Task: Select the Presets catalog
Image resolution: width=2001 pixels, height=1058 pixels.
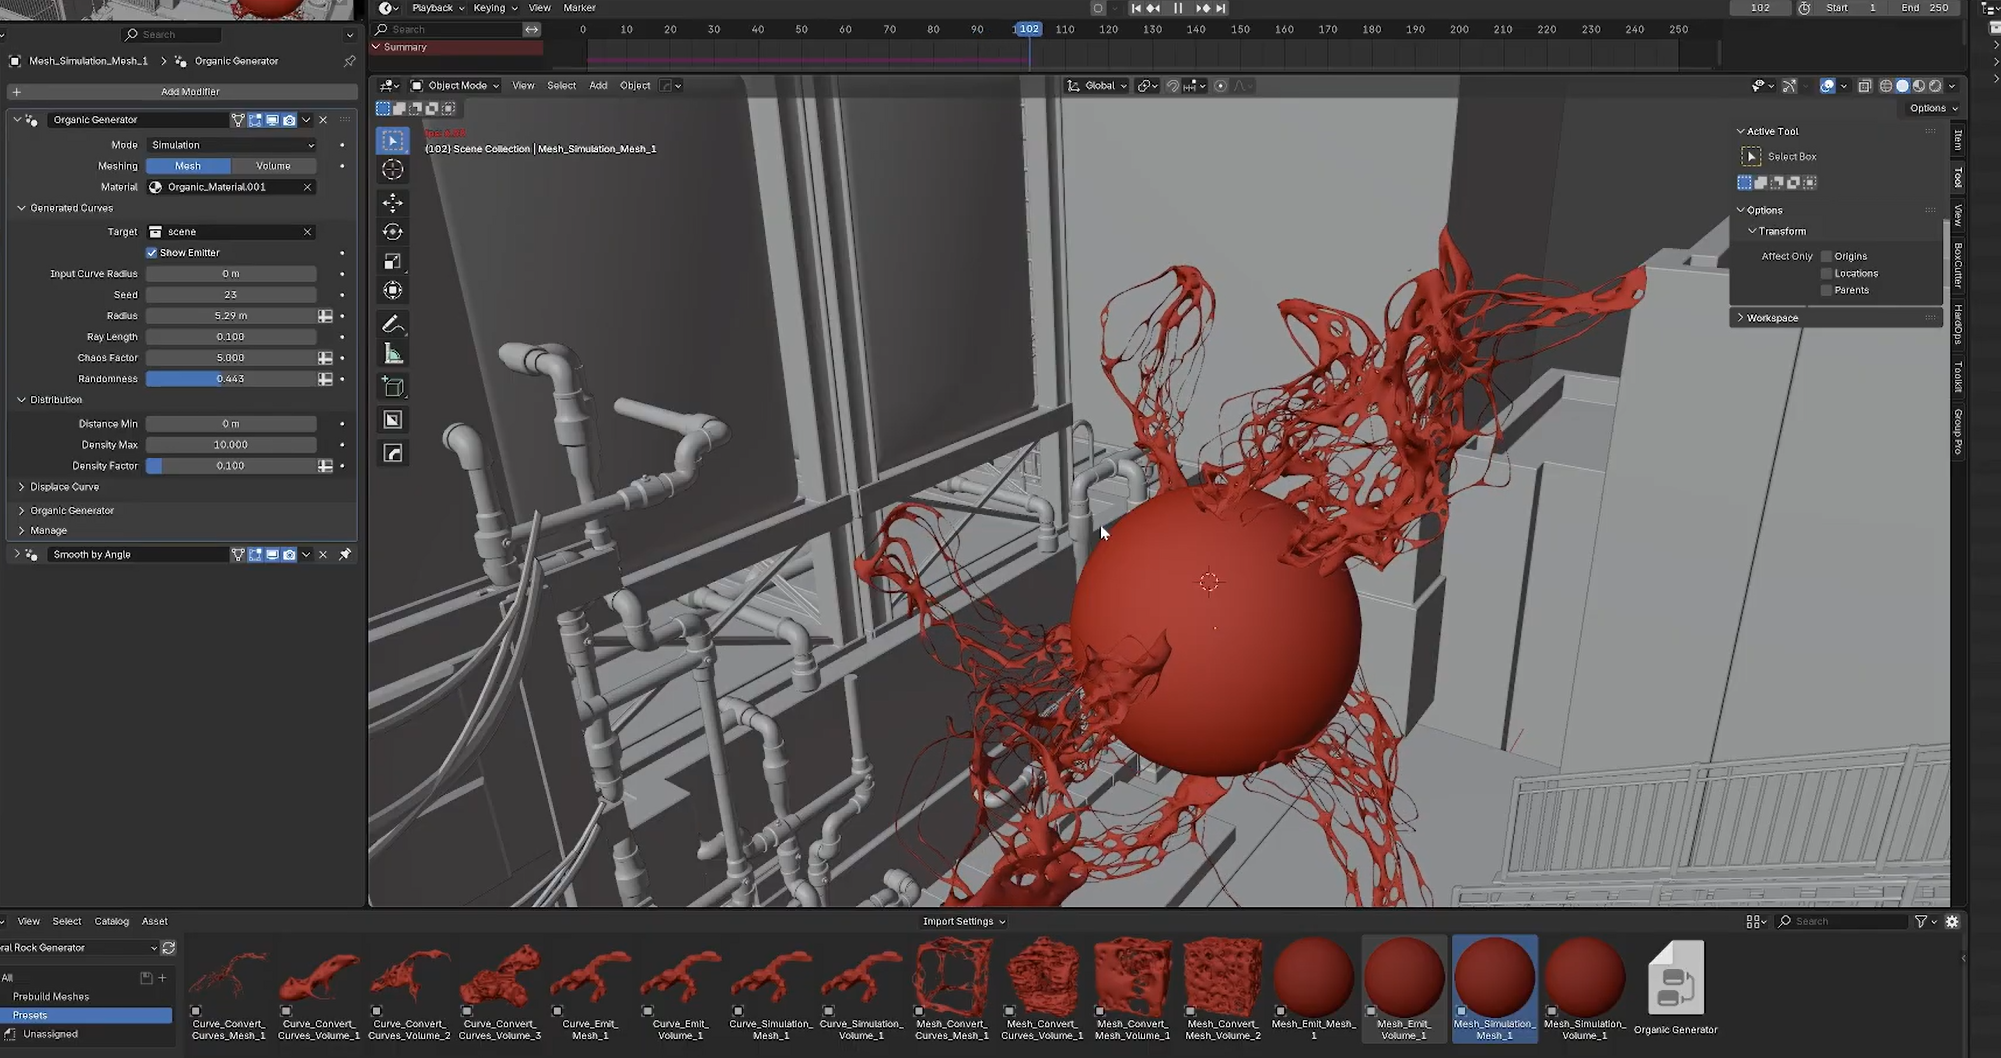Action: [86, 1016]
